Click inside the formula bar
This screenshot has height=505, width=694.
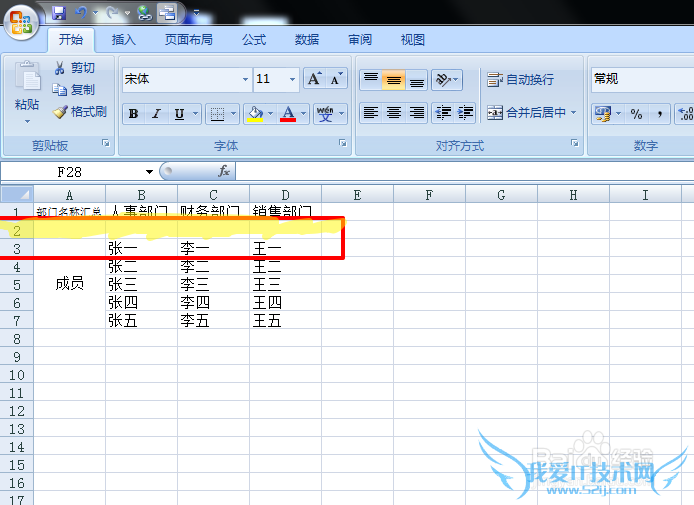465,171
